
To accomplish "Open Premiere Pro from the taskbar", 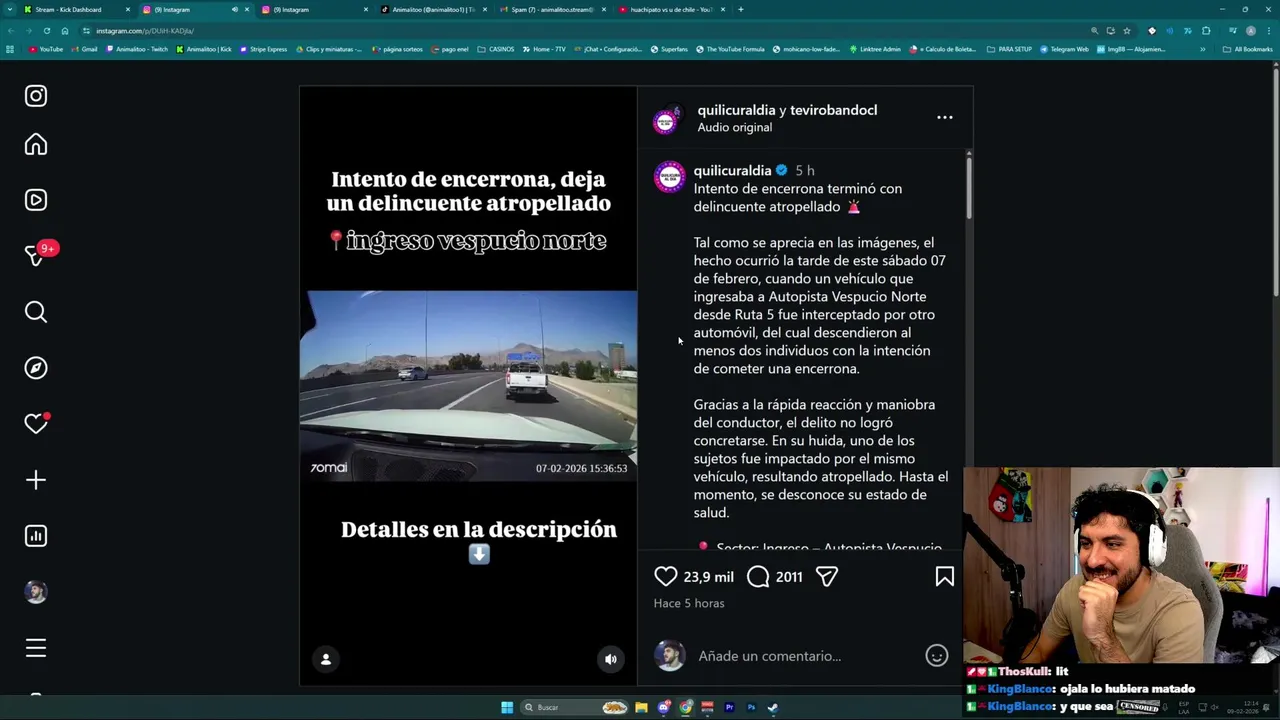I will (x=729, y=708).
